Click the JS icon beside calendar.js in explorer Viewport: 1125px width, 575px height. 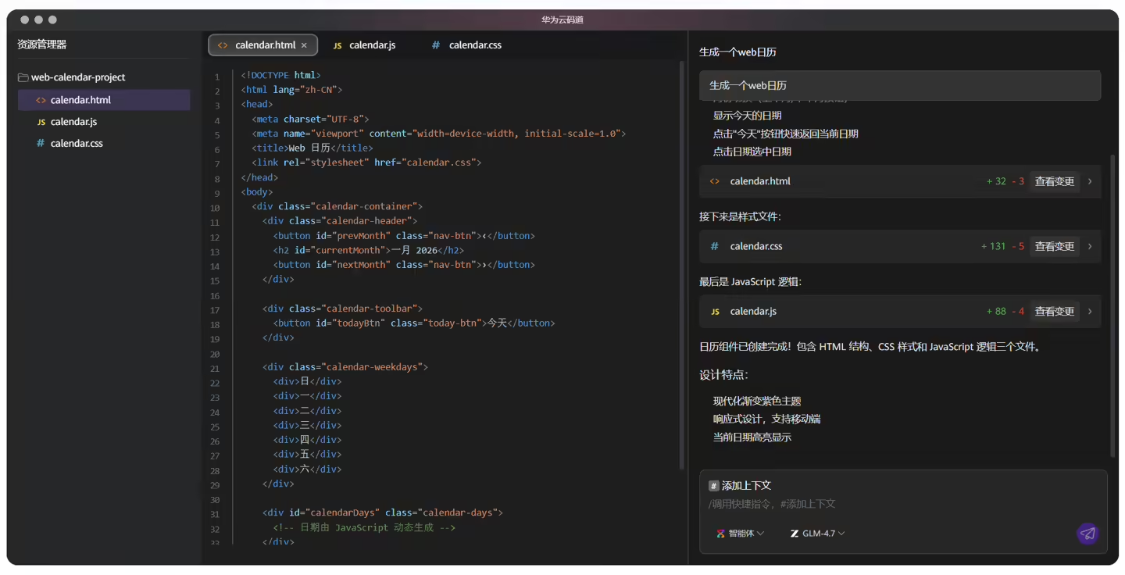[x=41, y=122]
